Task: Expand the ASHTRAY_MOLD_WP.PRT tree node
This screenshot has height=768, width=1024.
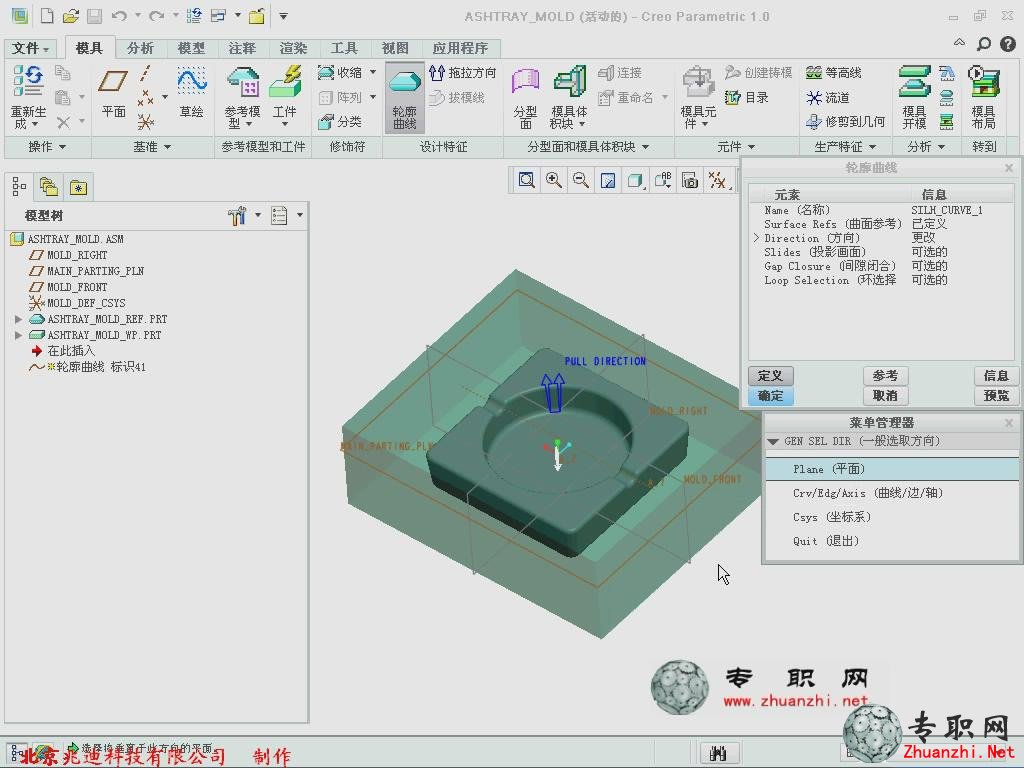Action: coord(18,335)
